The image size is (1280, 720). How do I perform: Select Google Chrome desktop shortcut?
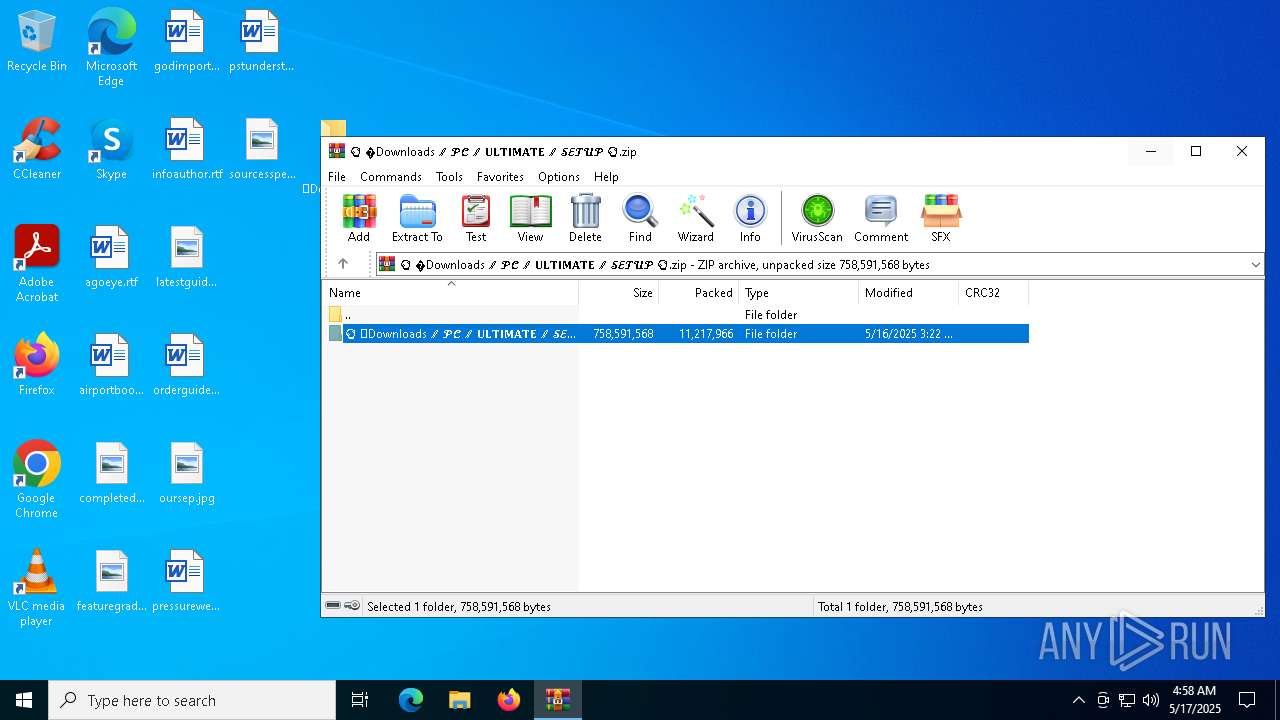coord(37,480)
